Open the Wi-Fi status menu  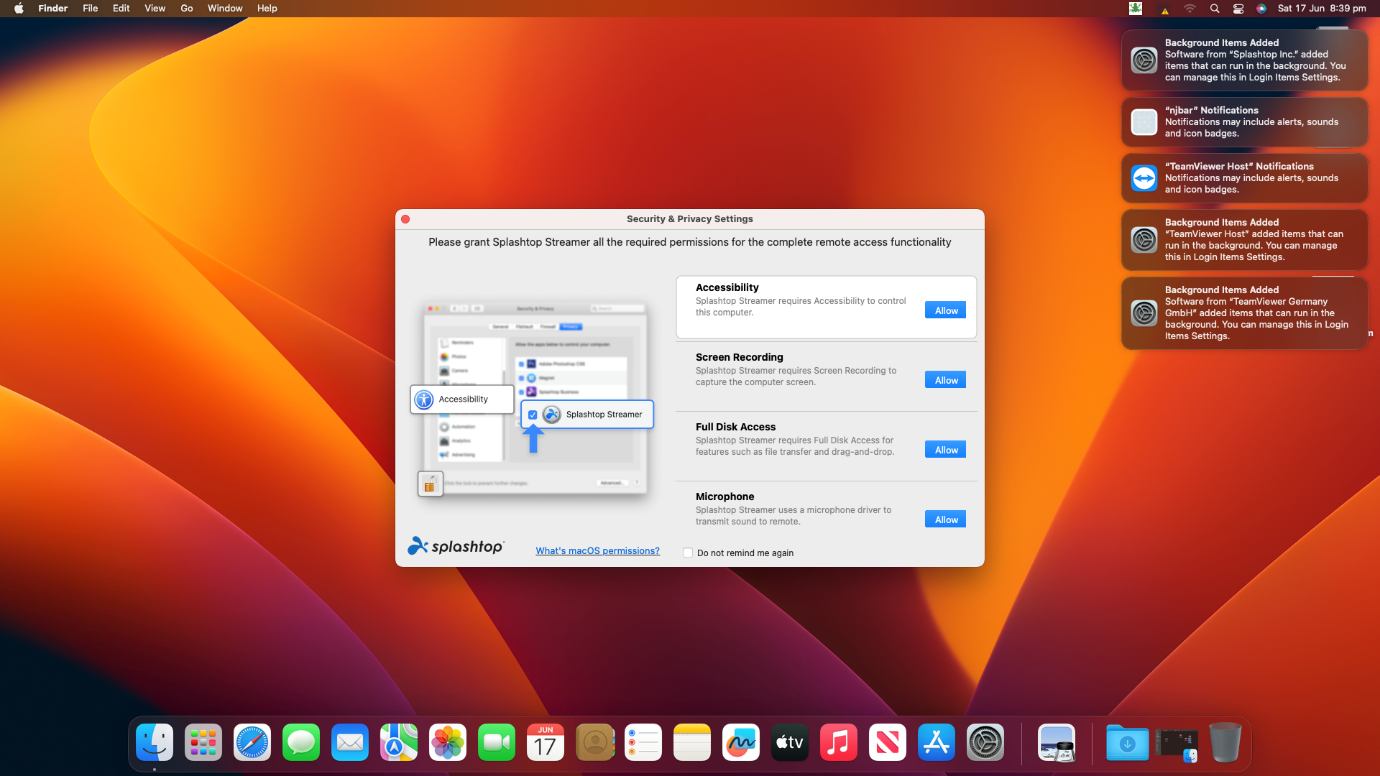click(x=1190, y=8)
